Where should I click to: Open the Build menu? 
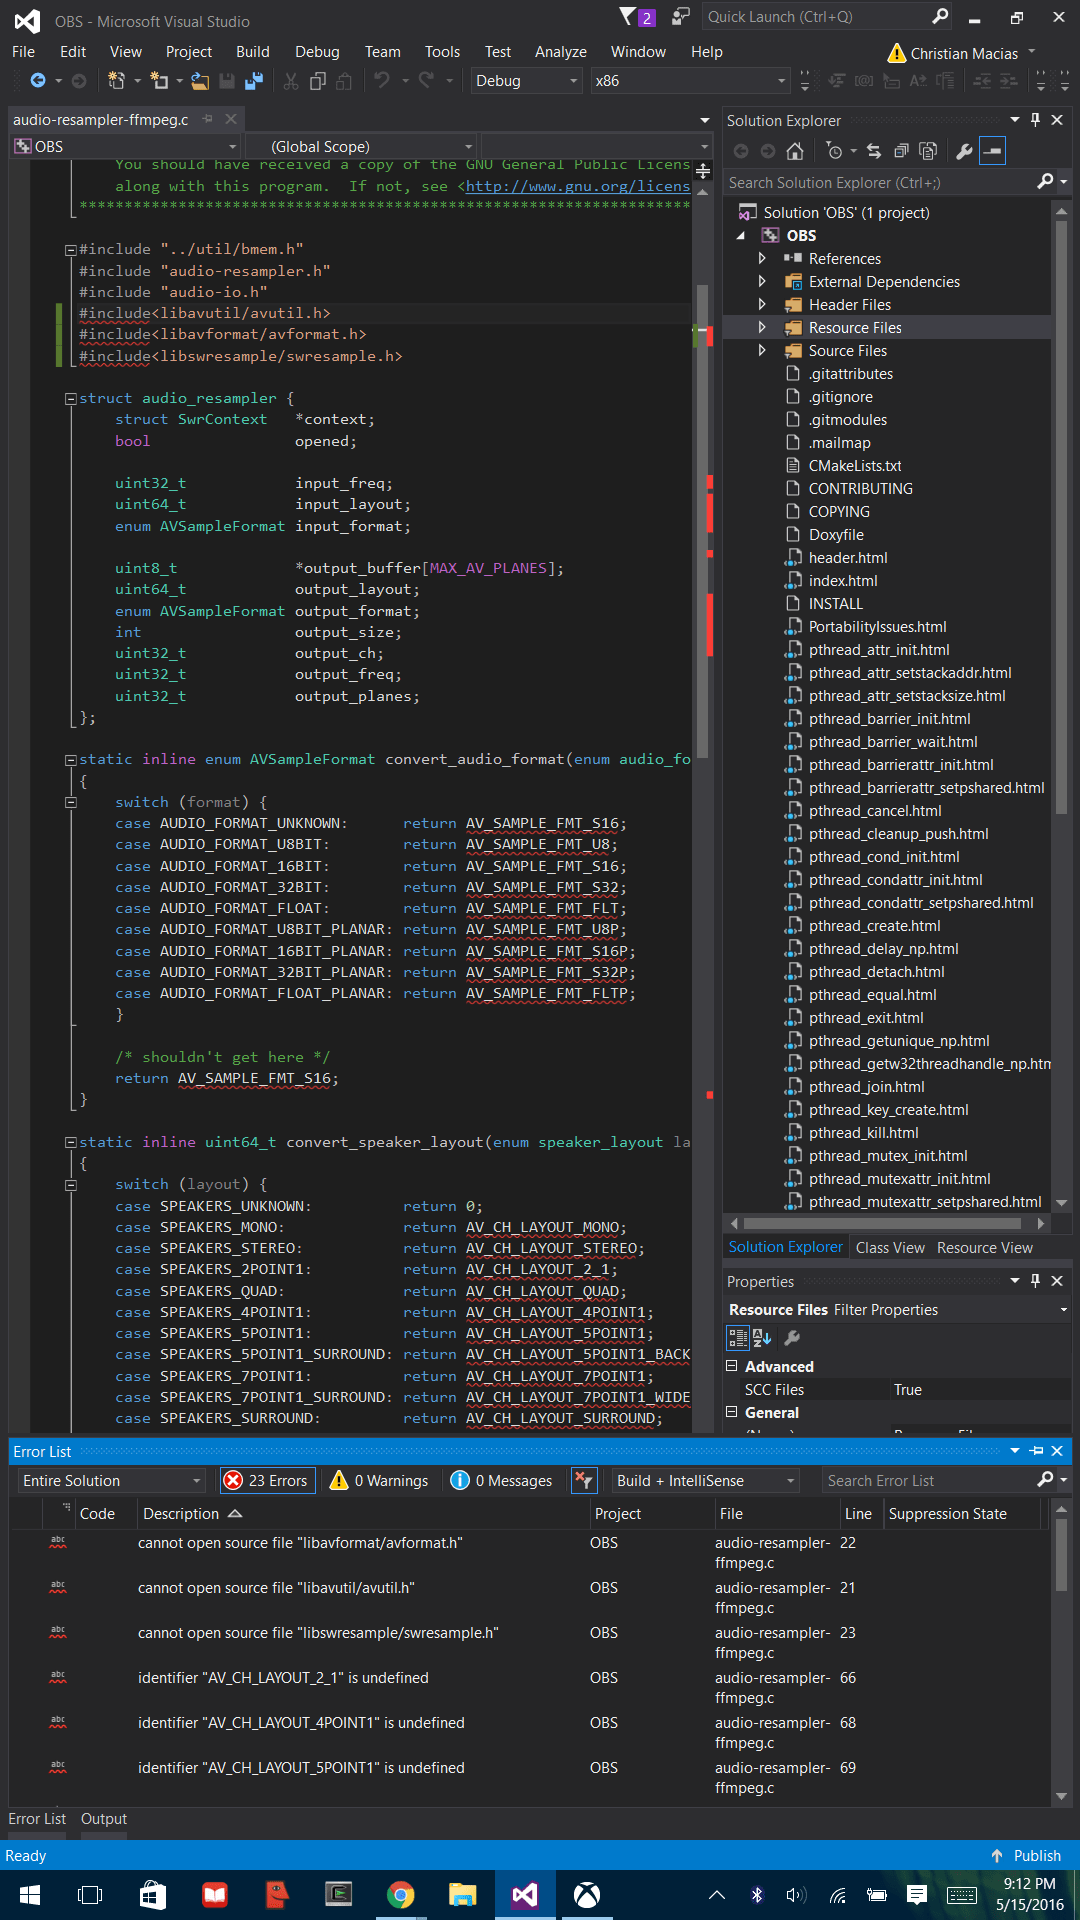click(253, 52)
